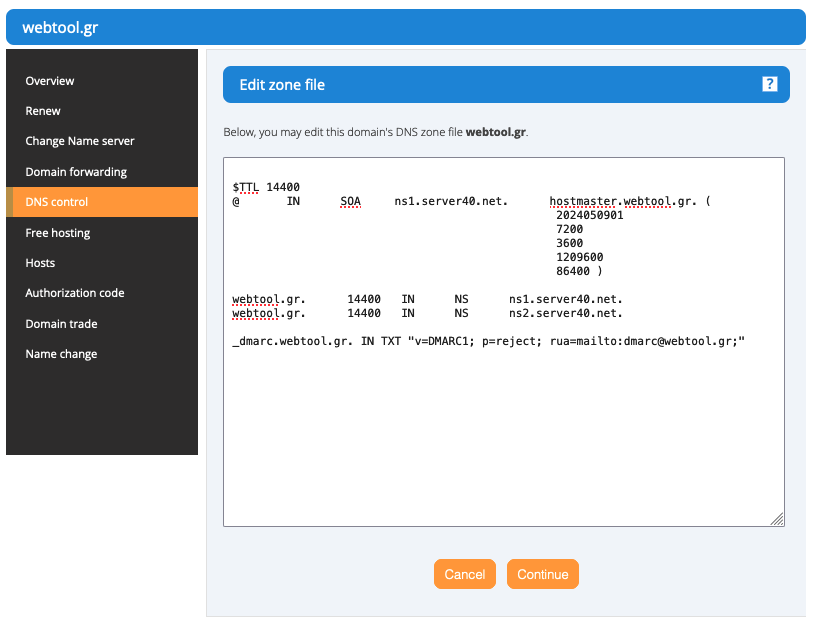Open Change Name server page
Viewport: 815px width, 625px height.
pyautogui.click(x=80, y=141)
